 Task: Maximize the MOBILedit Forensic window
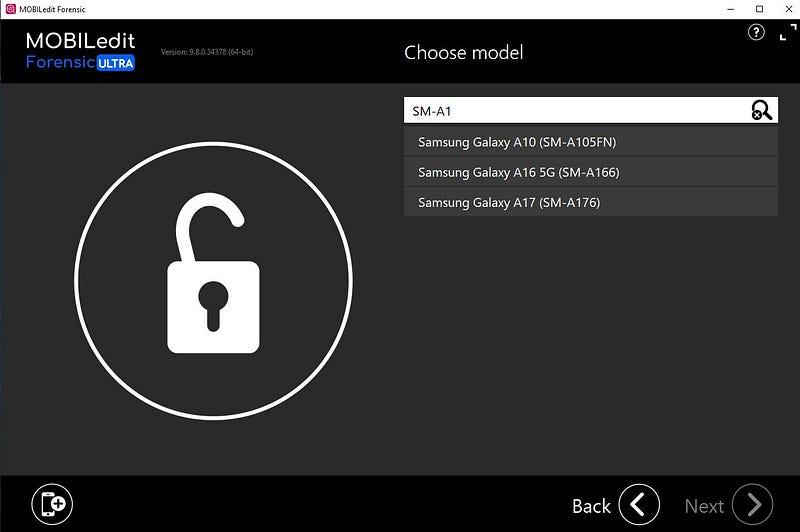(x=759, y=9)
